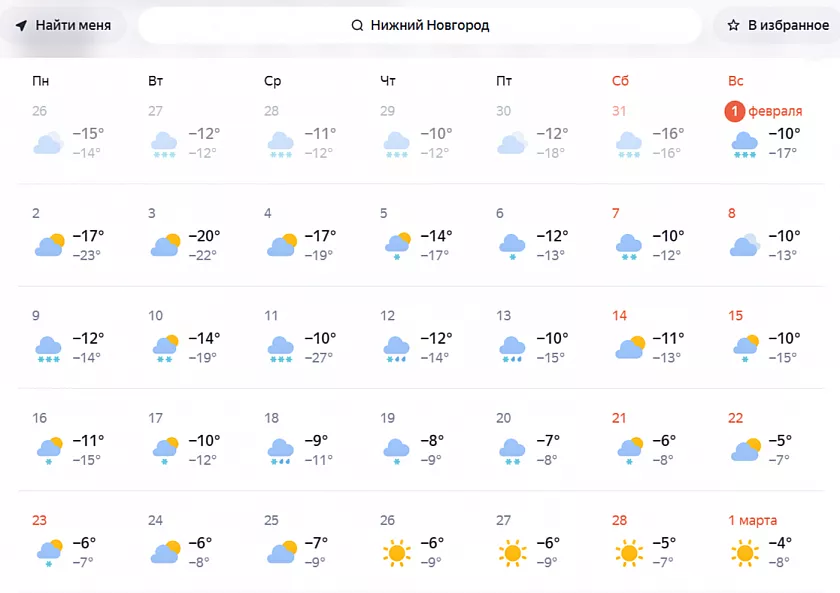Screen dimensions: 840x593
Task: Click the Нижний Новгород search field
Action: [x=420, y=25]
